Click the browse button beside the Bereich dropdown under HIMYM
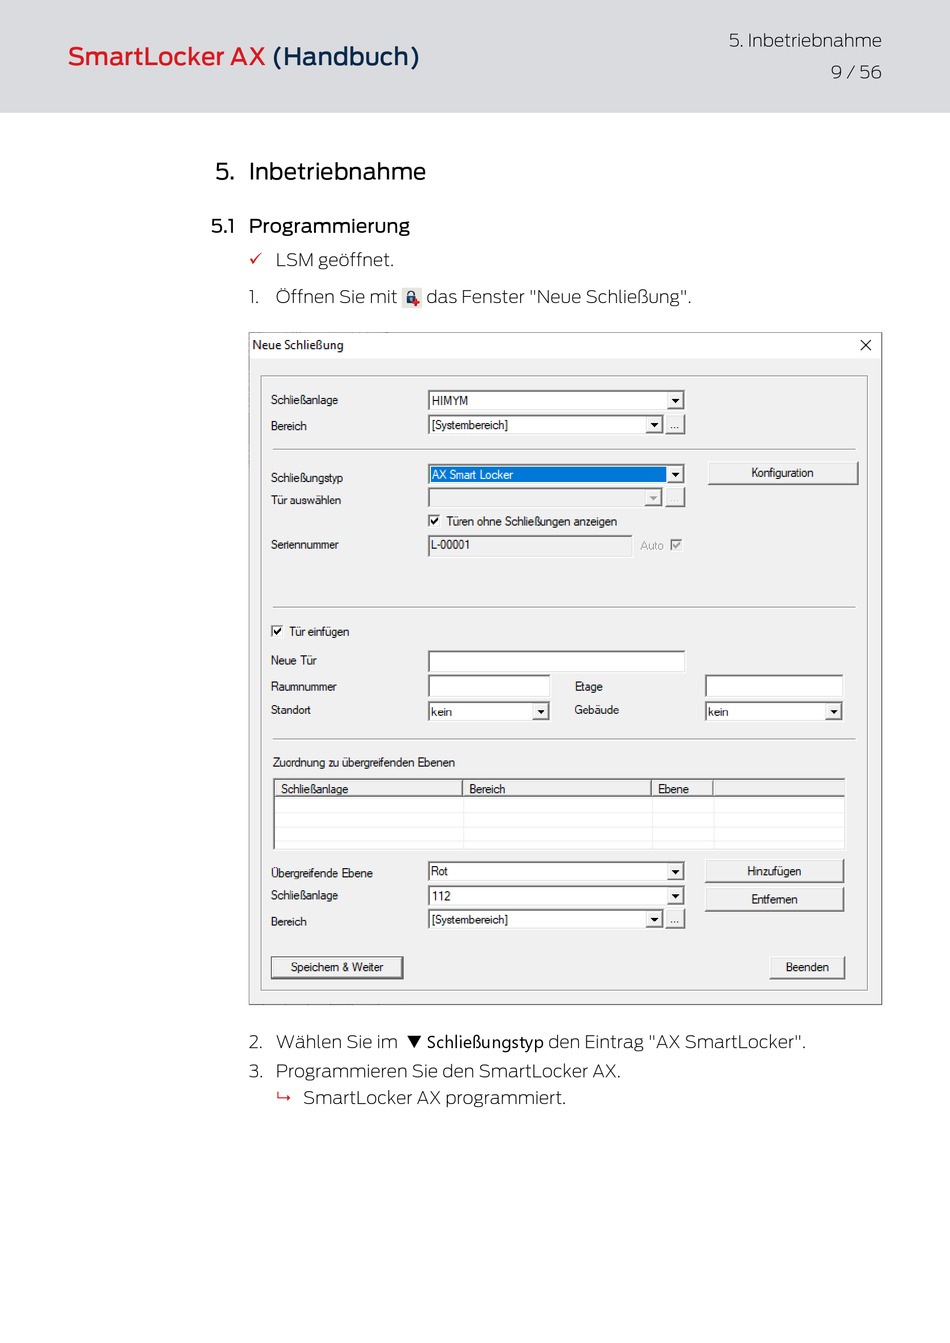Image resolution: width=950 pixels, height=1343 pixels. click(676, 425)
